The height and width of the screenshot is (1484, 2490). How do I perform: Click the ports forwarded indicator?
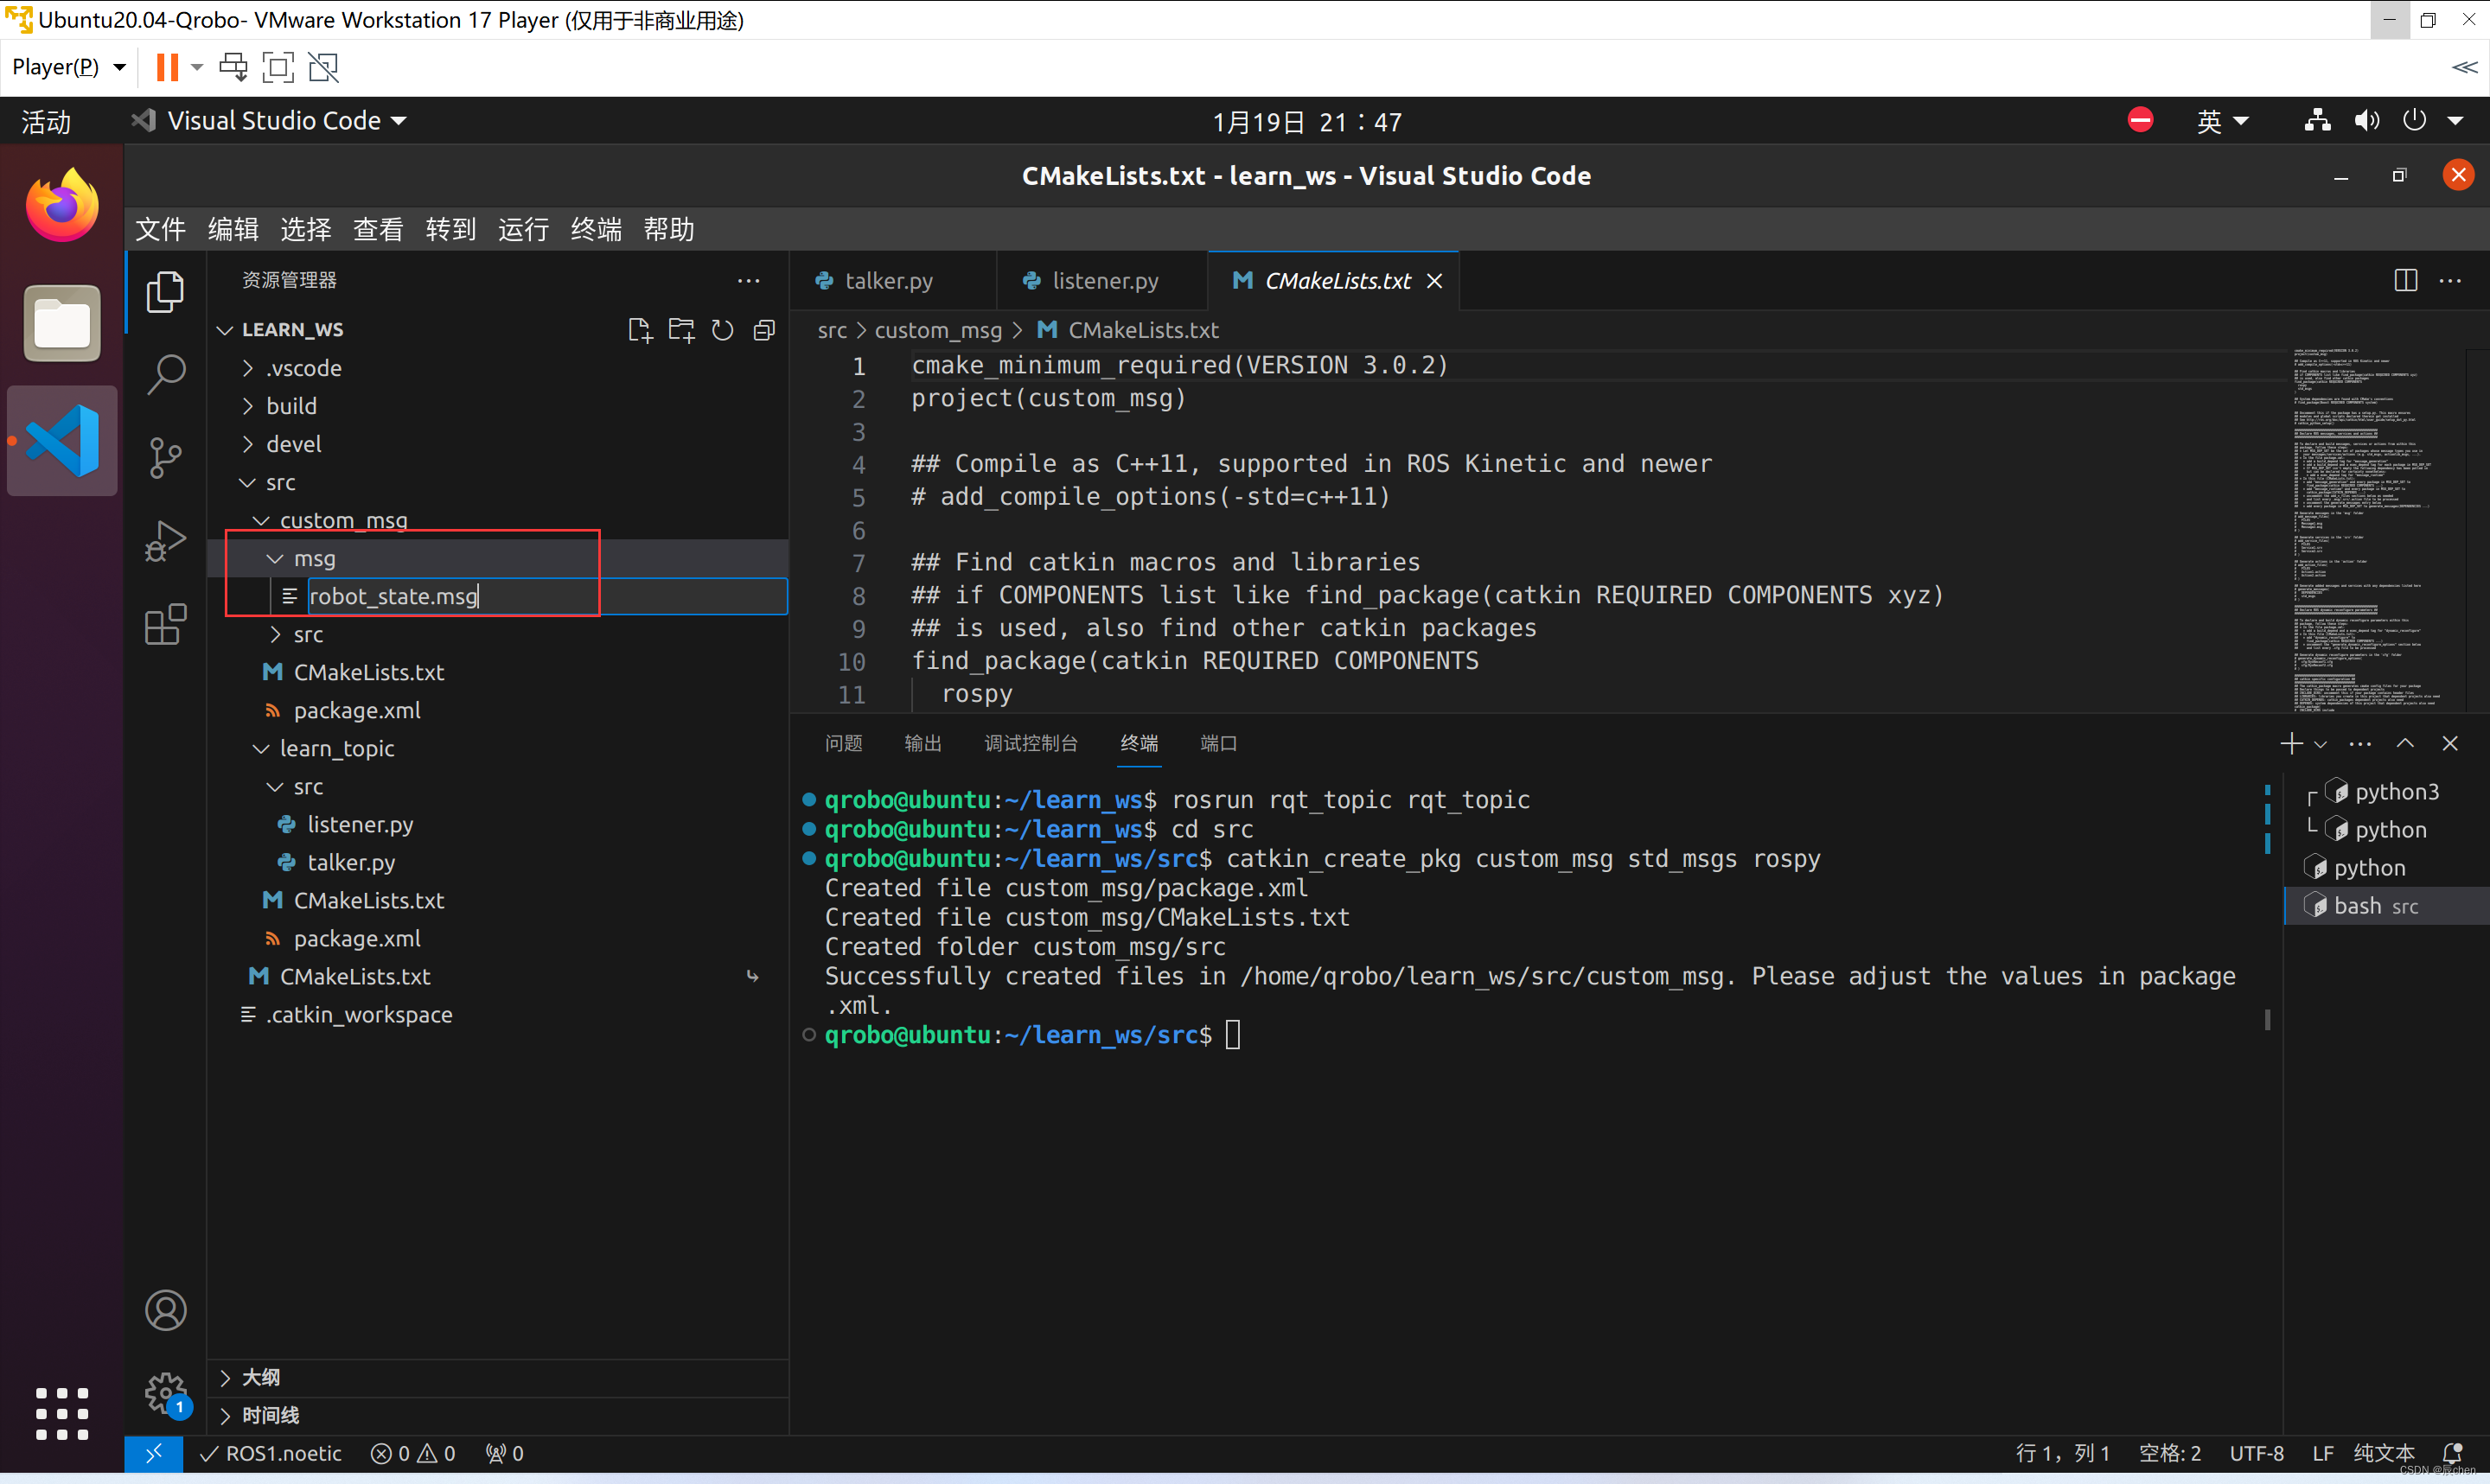pos(504,1453)
